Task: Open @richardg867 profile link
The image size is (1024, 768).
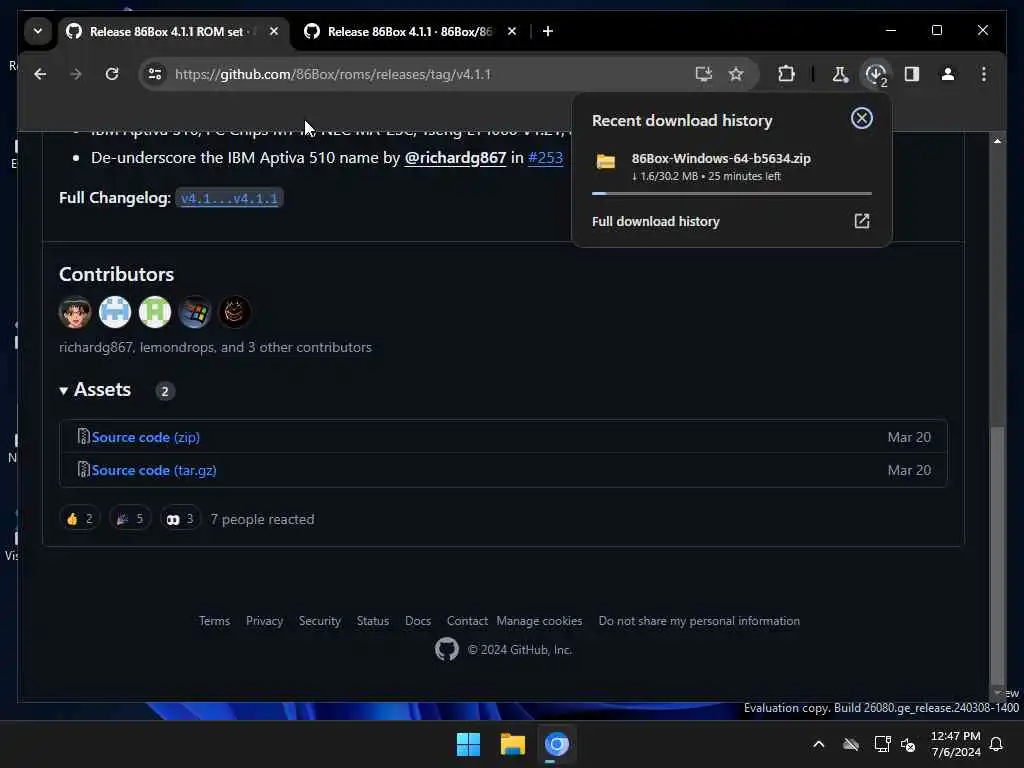Action: click(455, 157)
